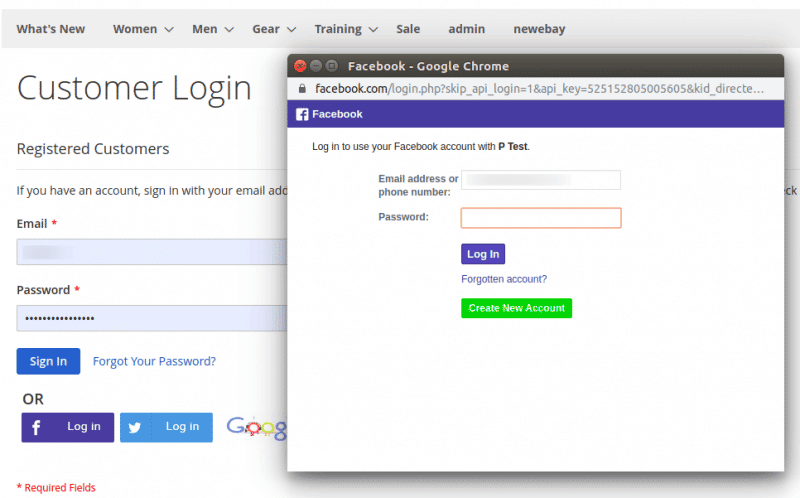Expand the Training menu chevron
The image size is (800, 498).
coord(373,30)
